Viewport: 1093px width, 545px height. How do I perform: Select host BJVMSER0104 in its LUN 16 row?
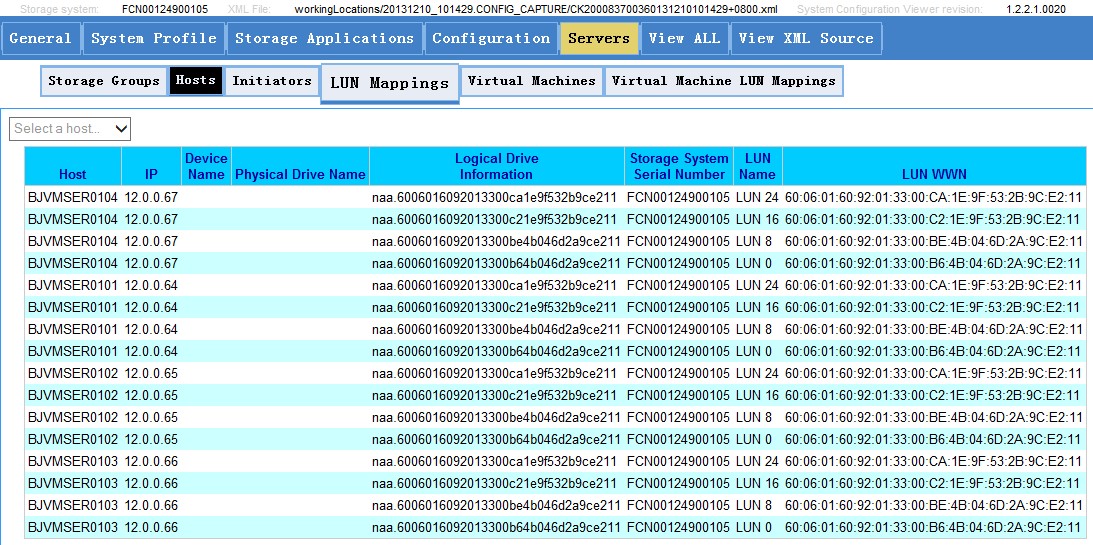(x=73, y=220)
